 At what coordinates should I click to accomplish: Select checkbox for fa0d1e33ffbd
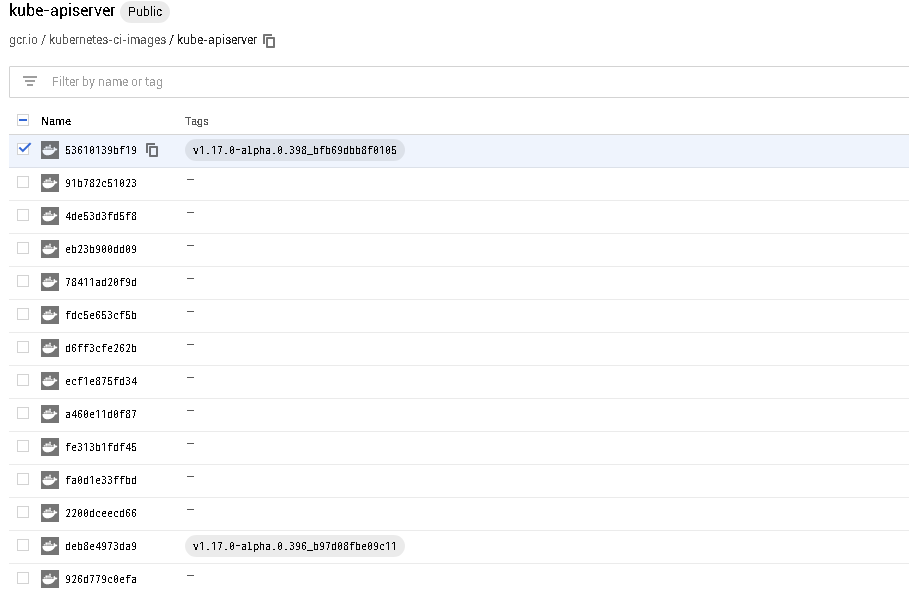(x=23, y=479)
